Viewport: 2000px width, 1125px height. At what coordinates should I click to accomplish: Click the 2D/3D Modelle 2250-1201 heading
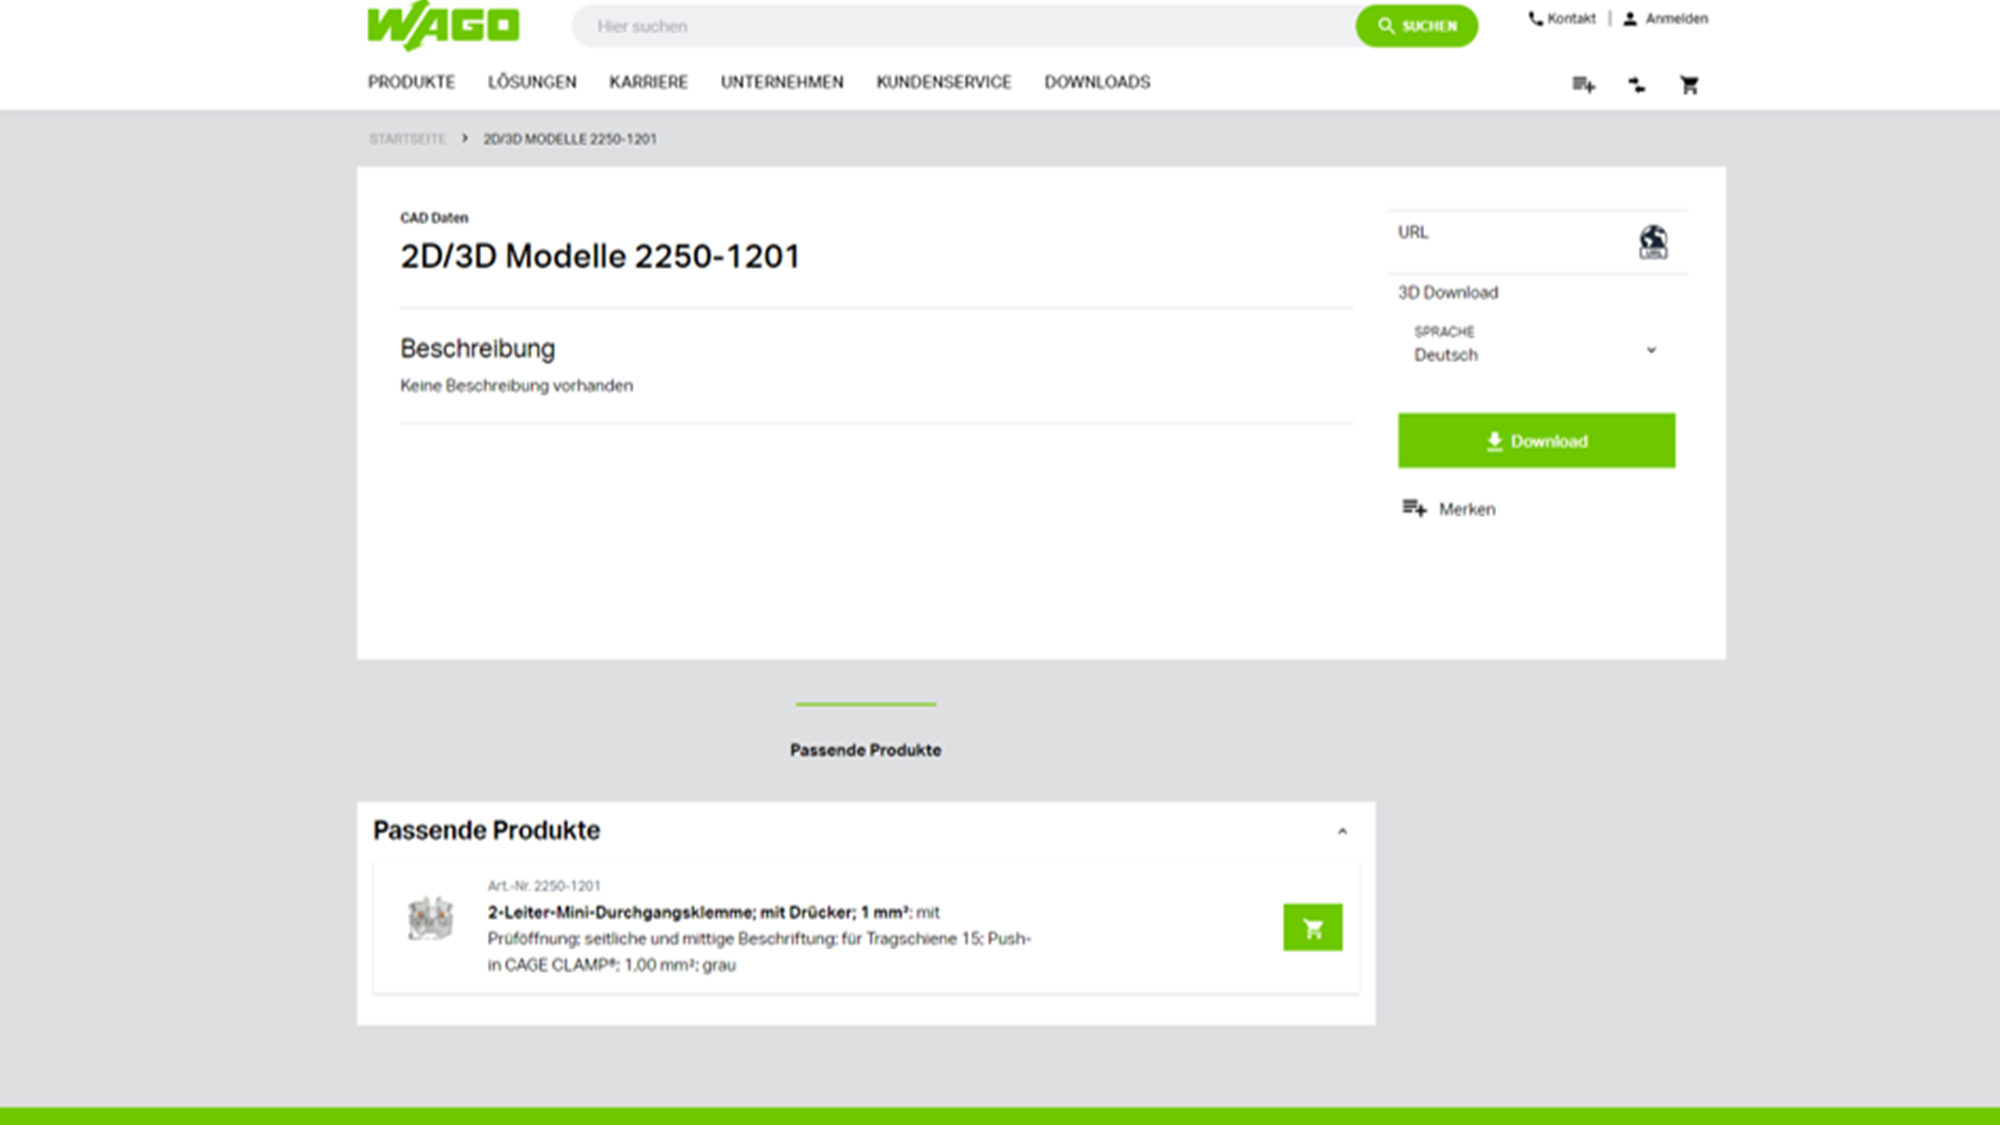click(x=600, y=257)
